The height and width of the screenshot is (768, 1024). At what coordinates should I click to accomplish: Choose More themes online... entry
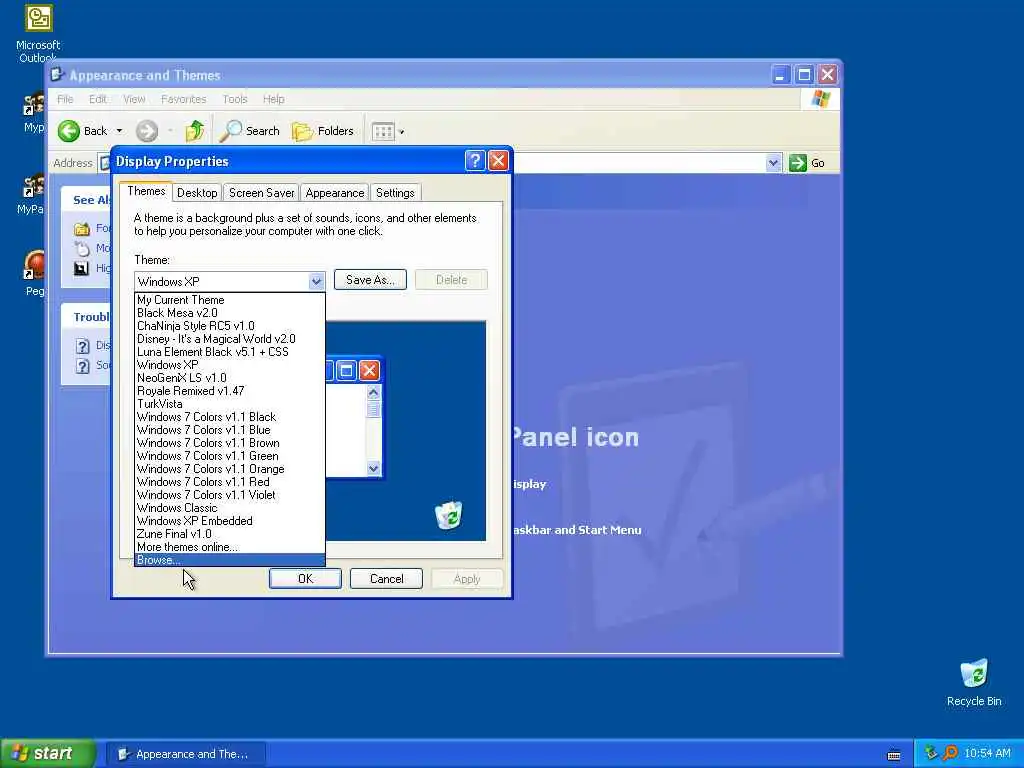pyautogui.click(x=229, y=547)
